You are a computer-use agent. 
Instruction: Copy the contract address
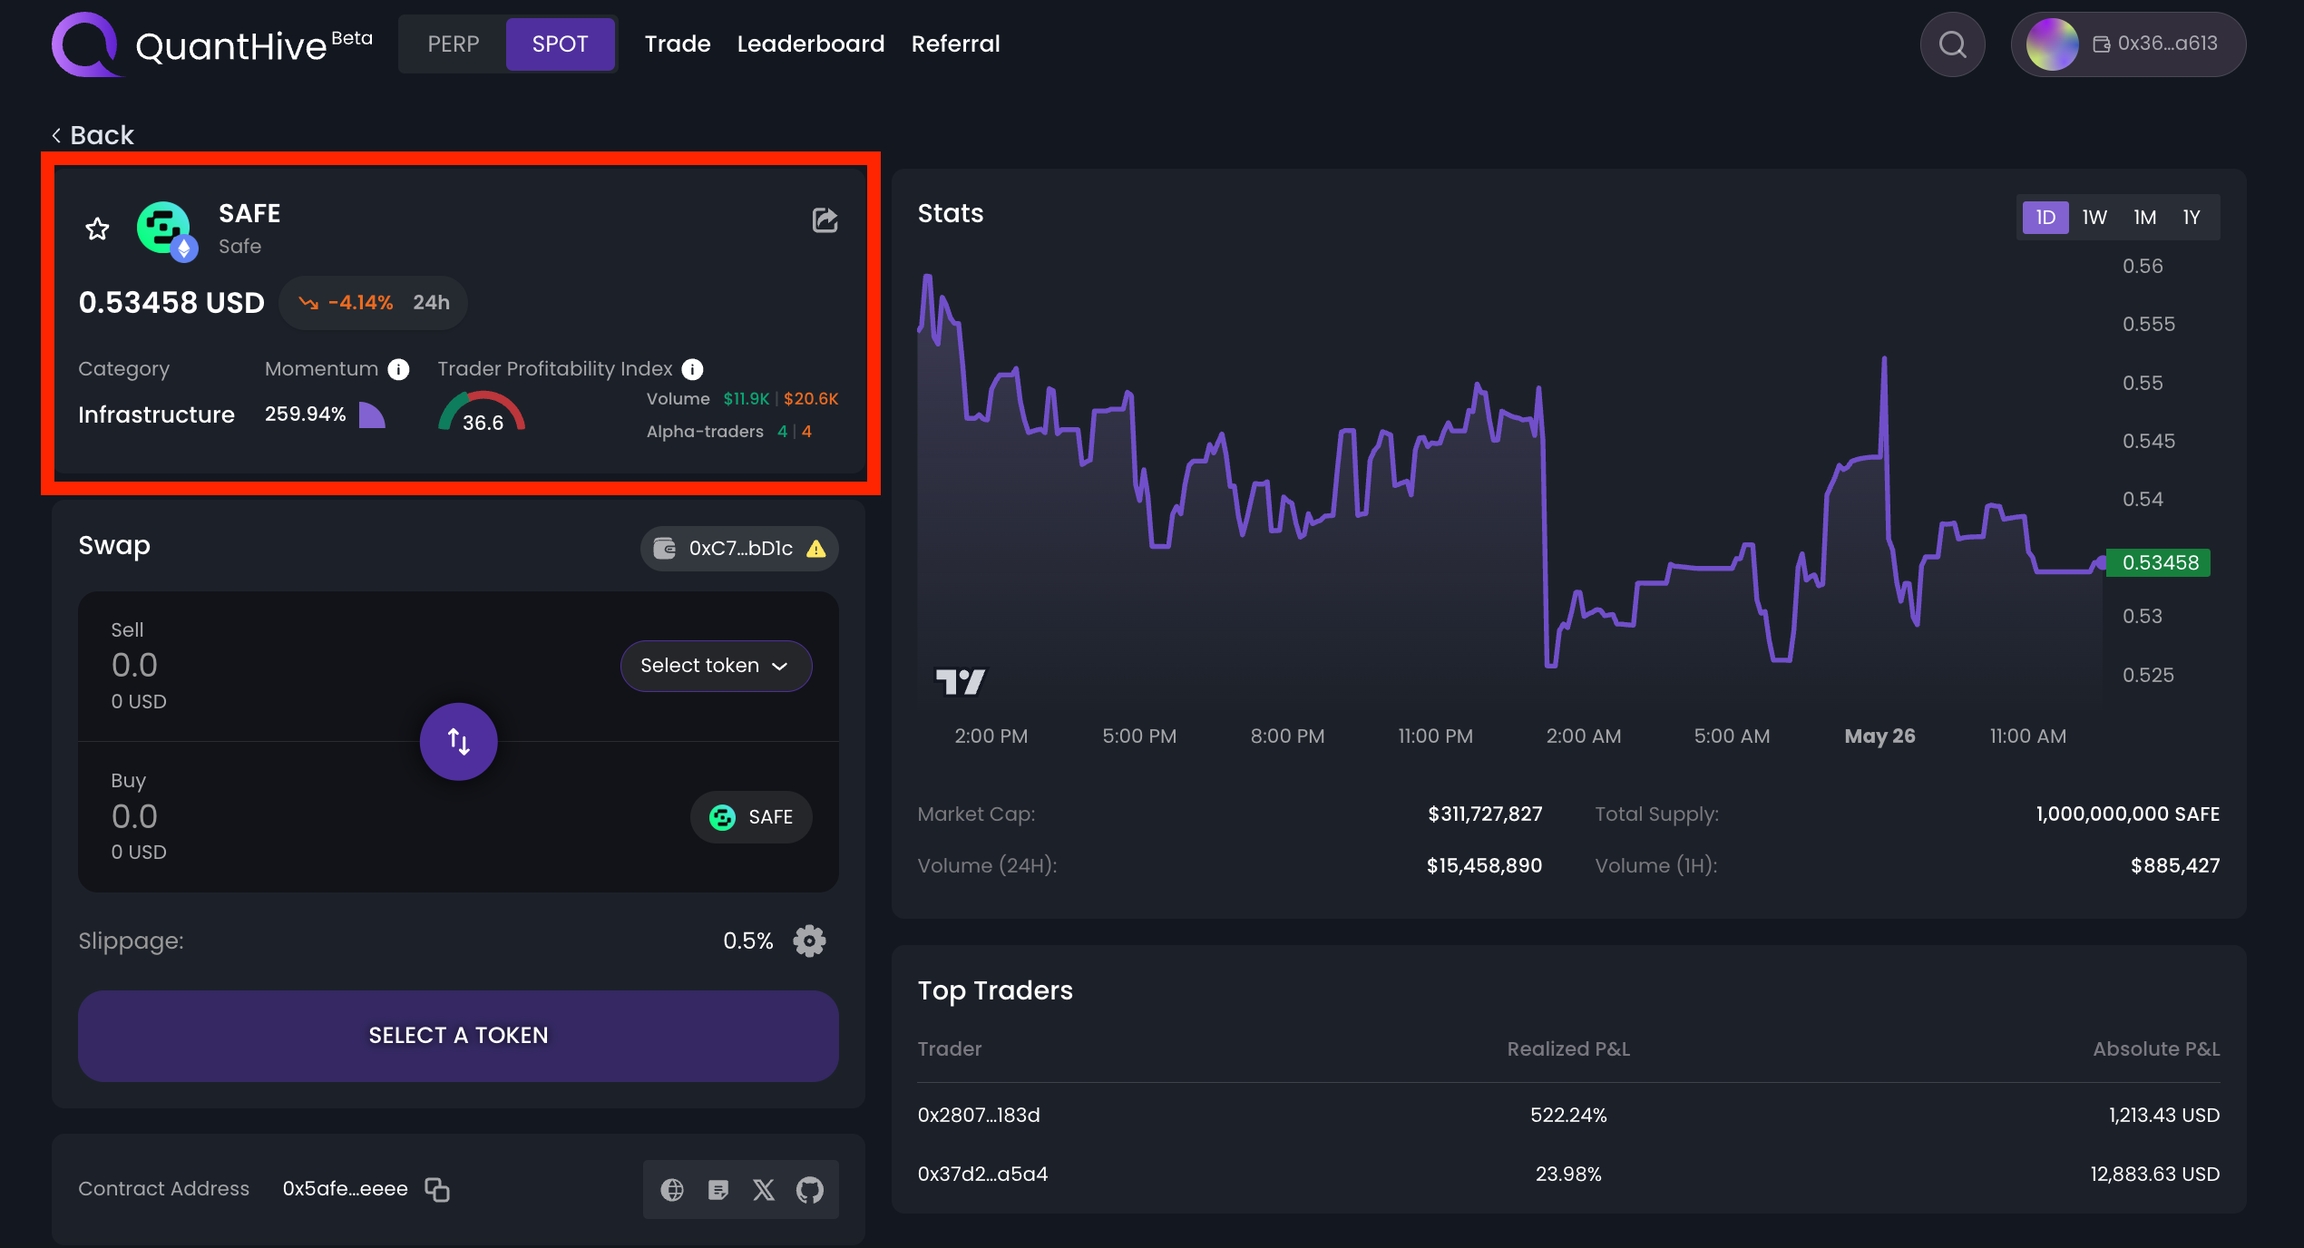click(437, 1189)
